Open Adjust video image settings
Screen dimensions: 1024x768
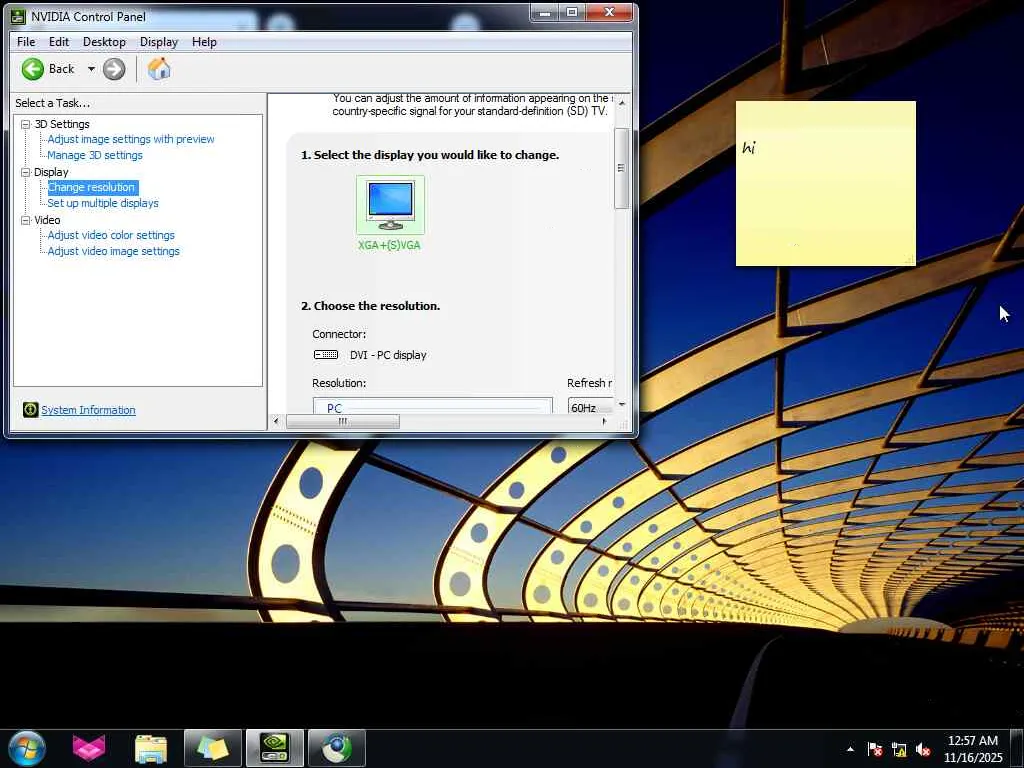click(113, 251)
